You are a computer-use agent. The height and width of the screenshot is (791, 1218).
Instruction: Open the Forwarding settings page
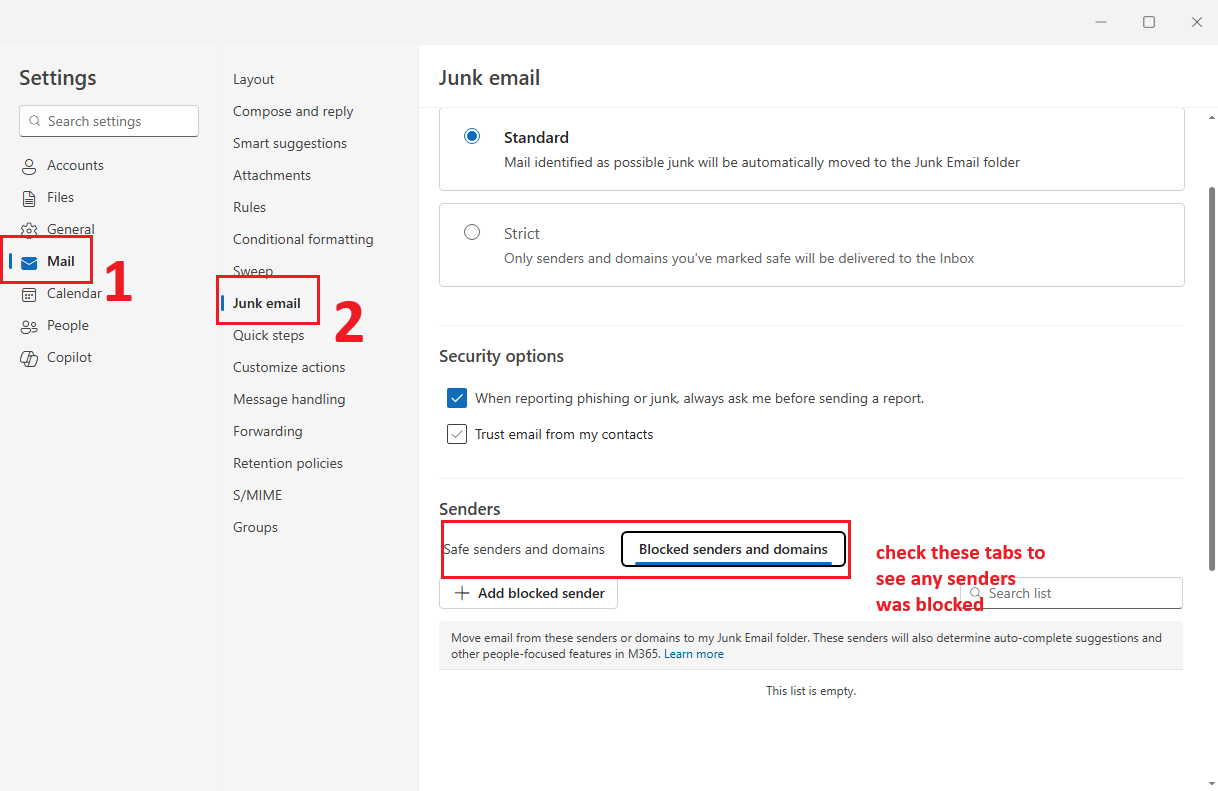267,431
